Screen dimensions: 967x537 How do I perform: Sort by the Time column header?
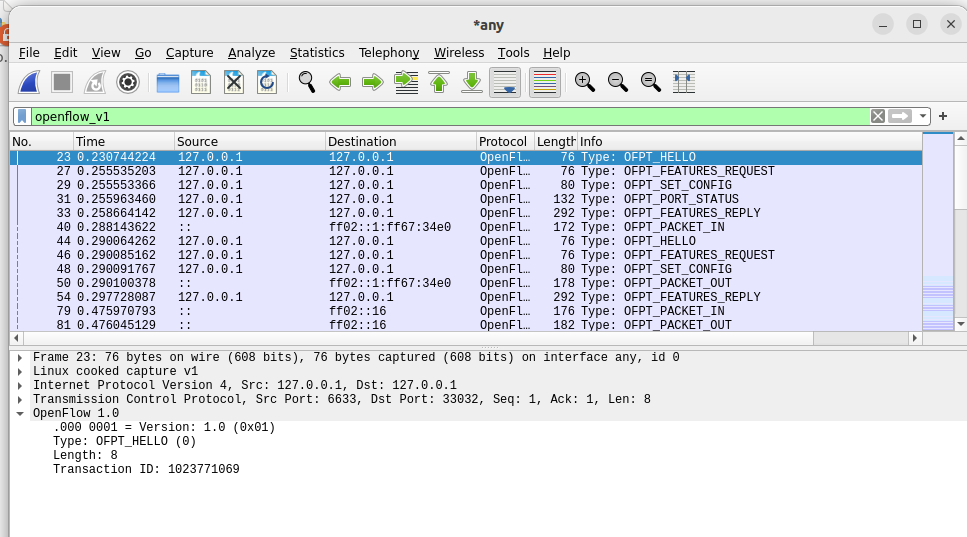coord(124,142)
